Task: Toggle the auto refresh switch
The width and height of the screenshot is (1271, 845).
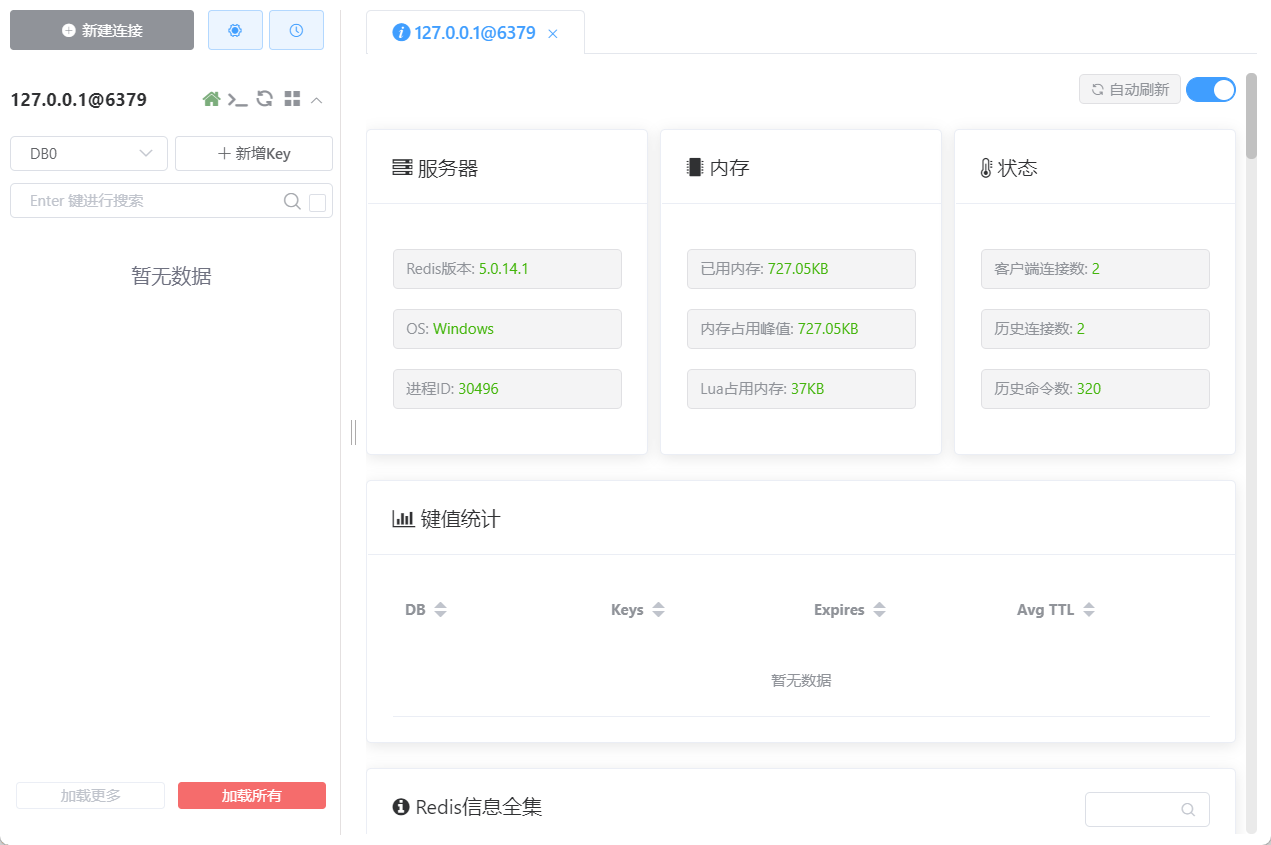Action: pyautogui.click(x=1211, y=89)
